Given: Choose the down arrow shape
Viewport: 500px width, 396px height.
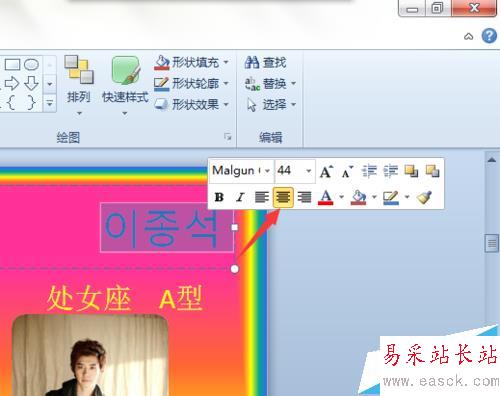Looking at the screenshot, I should click(31, 83).
